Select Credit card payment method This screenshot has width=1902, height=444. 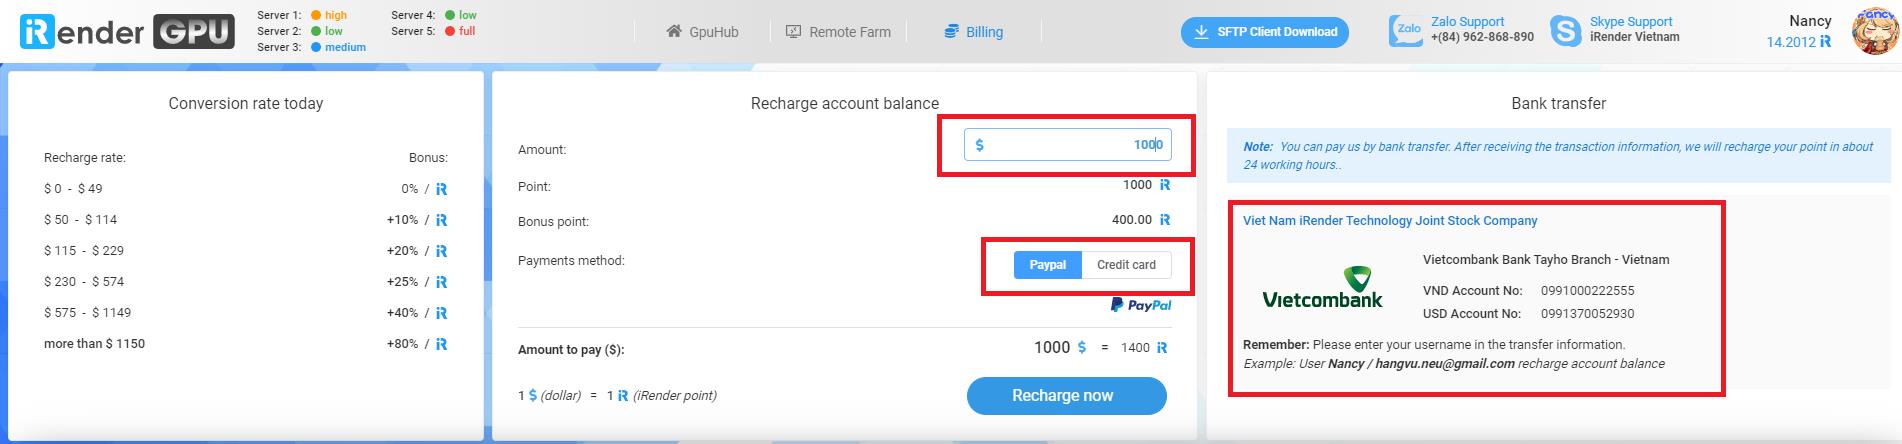(x=1126, y=265)
